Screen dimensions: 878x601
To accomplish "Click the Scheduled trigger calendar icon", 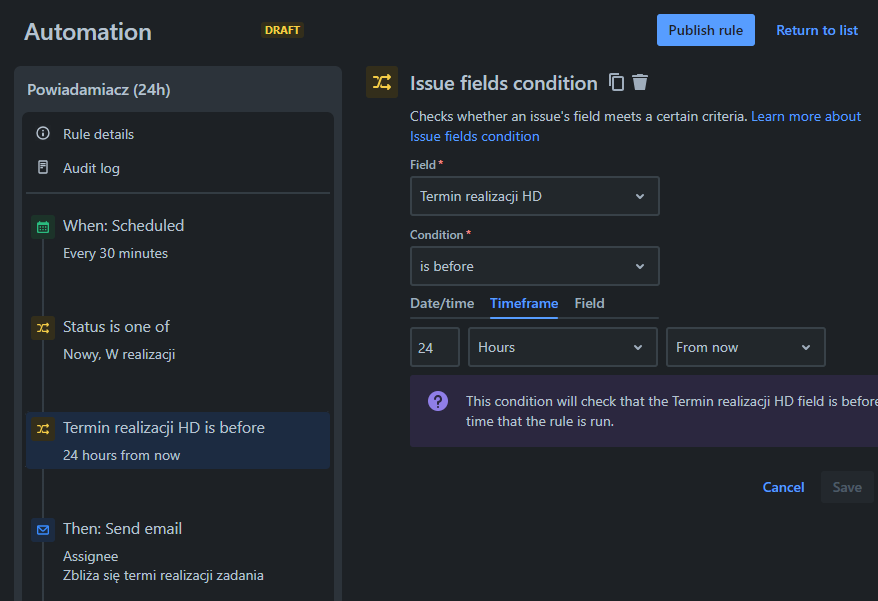I will [x=43, y=227].
